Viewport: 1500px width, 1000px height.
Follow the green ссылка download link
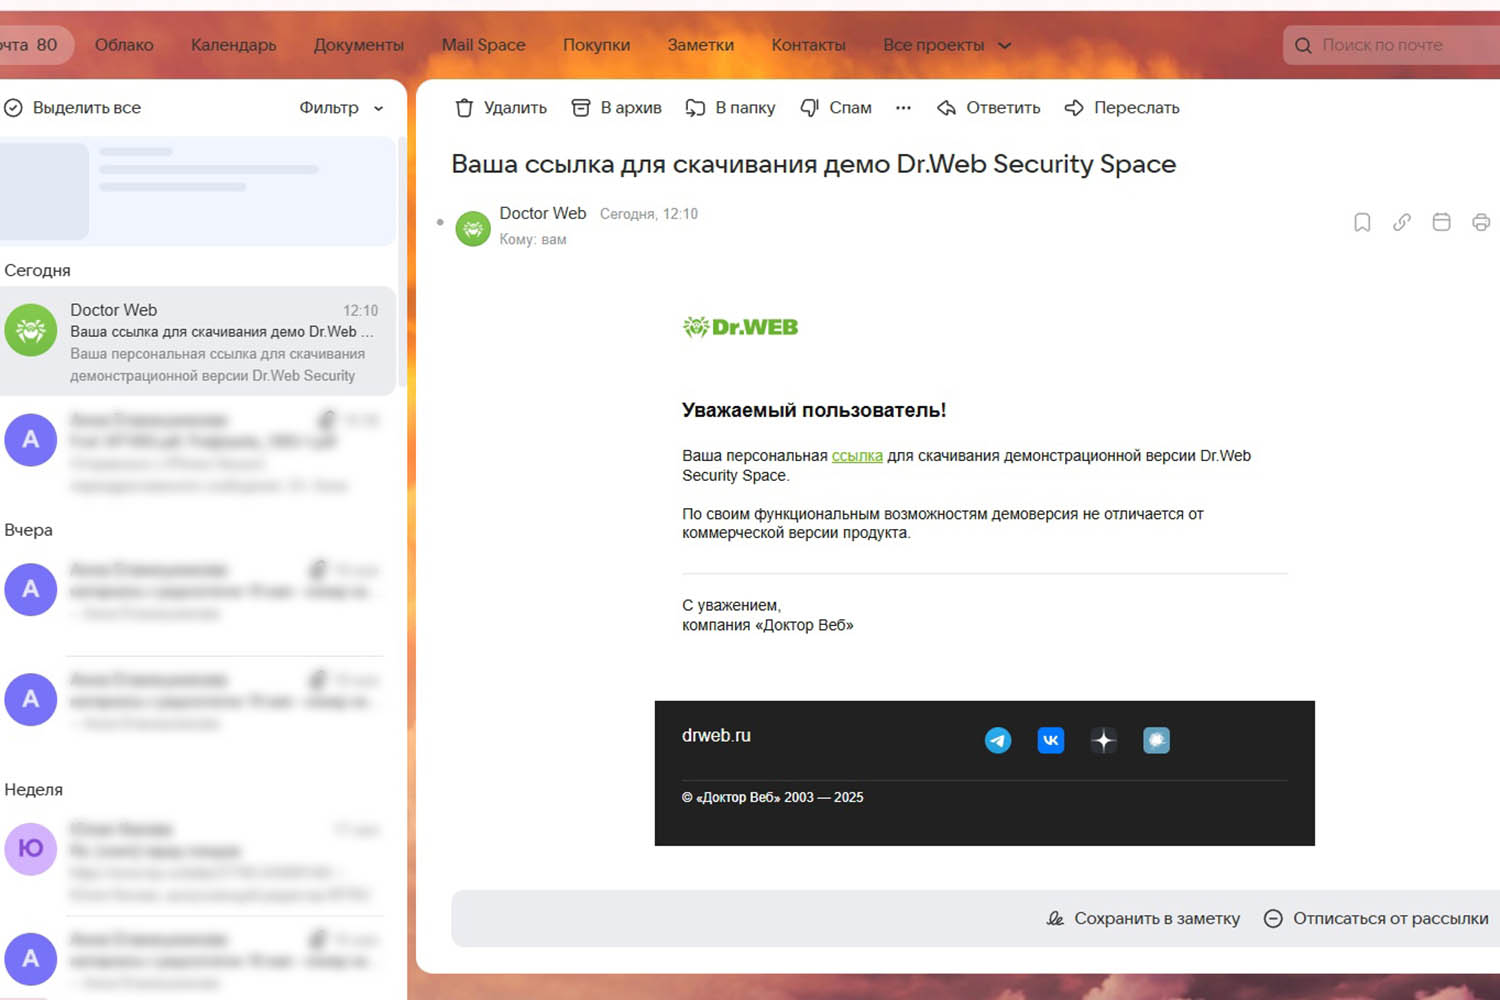pyautogui.click(x=857, y=456)
